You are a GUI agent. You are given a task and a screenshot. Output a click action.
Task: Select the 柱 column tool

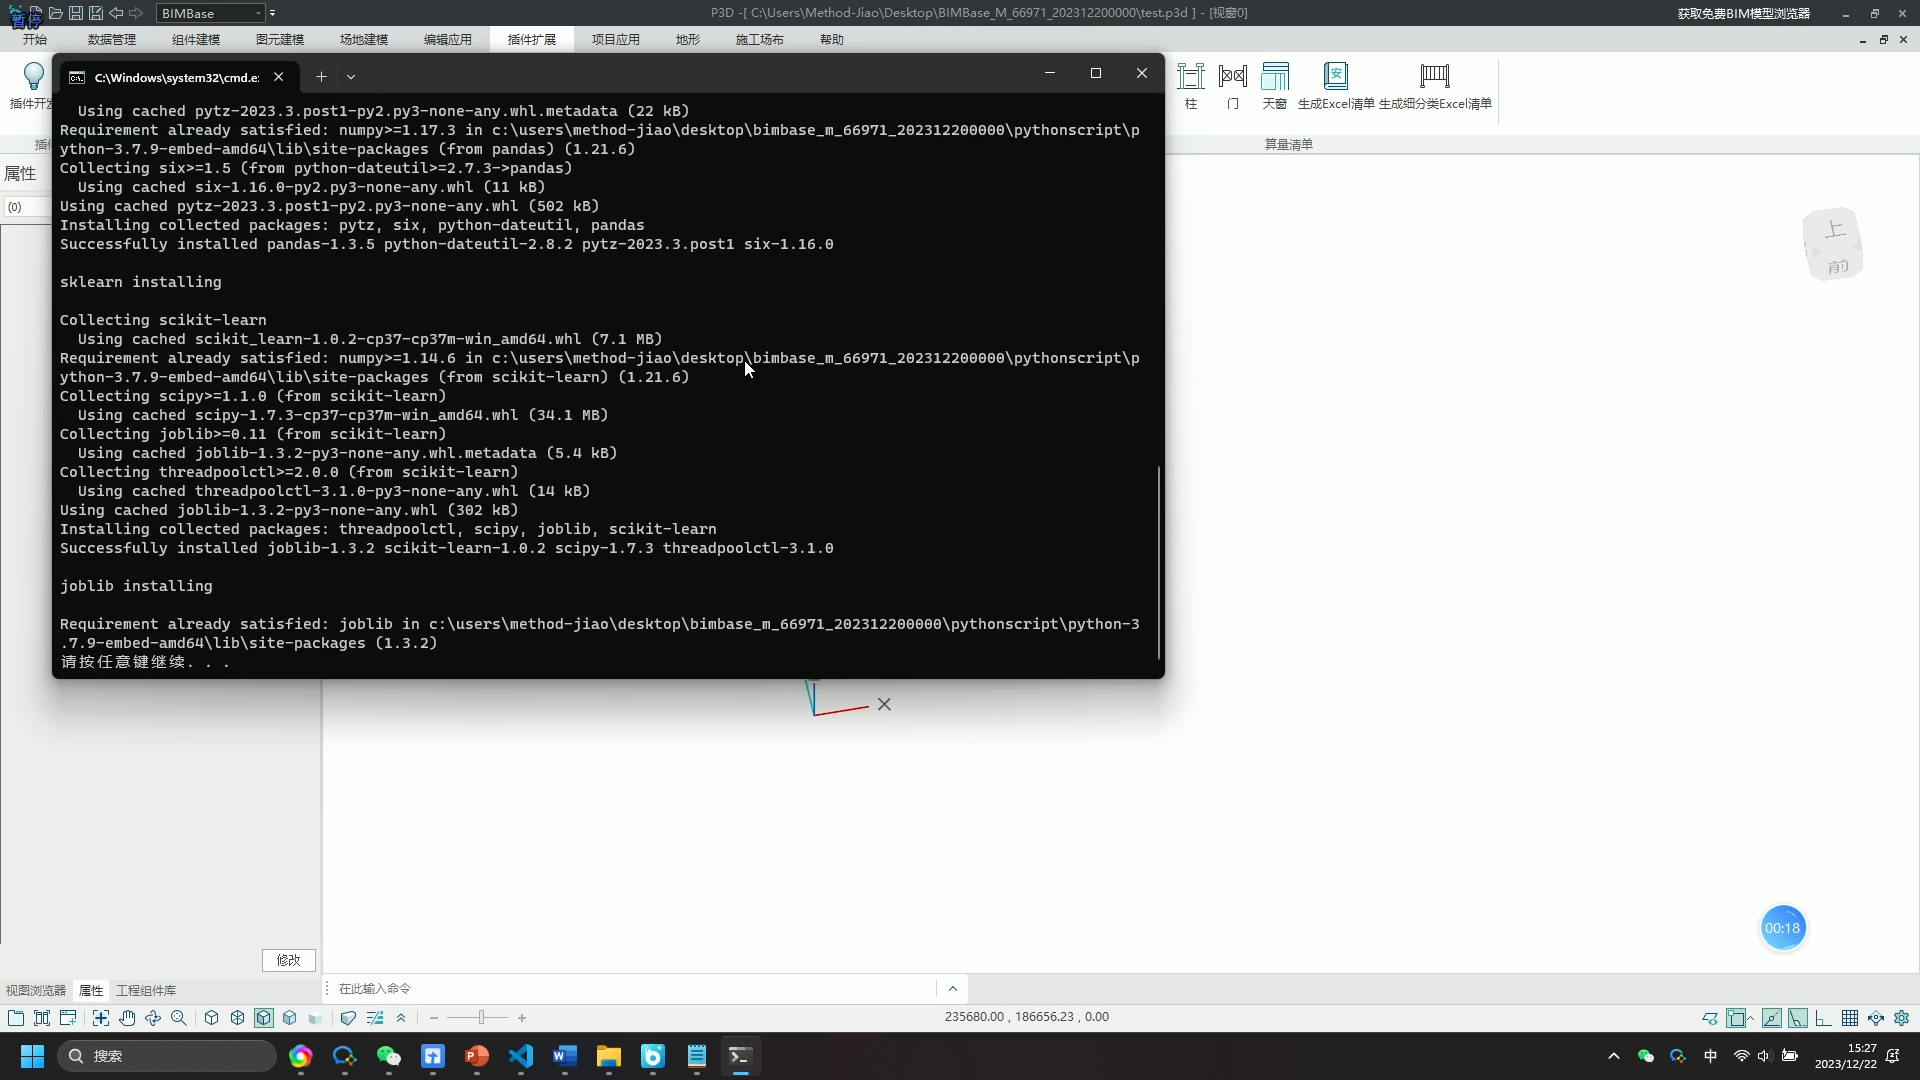pyautogui.click(x=1190, y=77)
